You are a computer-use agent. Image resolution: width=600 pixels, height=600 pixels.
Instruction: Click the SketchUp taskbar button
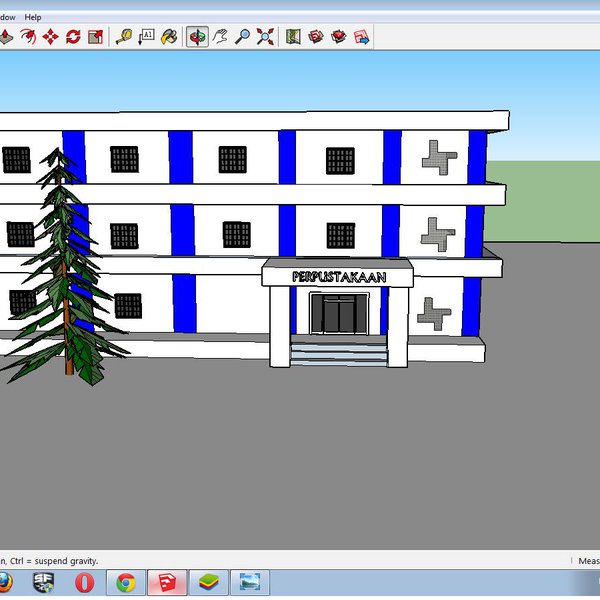tap(167, 582)
